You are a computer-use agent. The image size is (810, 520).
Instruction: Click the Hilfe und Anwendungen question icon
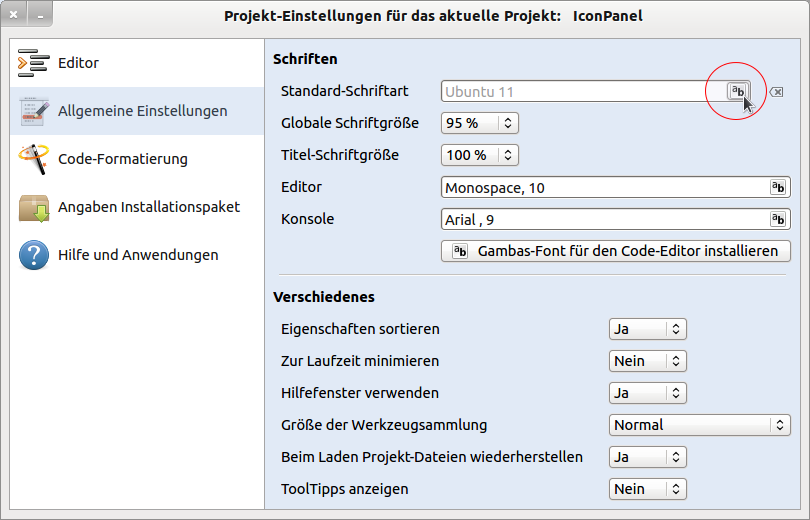33,255
